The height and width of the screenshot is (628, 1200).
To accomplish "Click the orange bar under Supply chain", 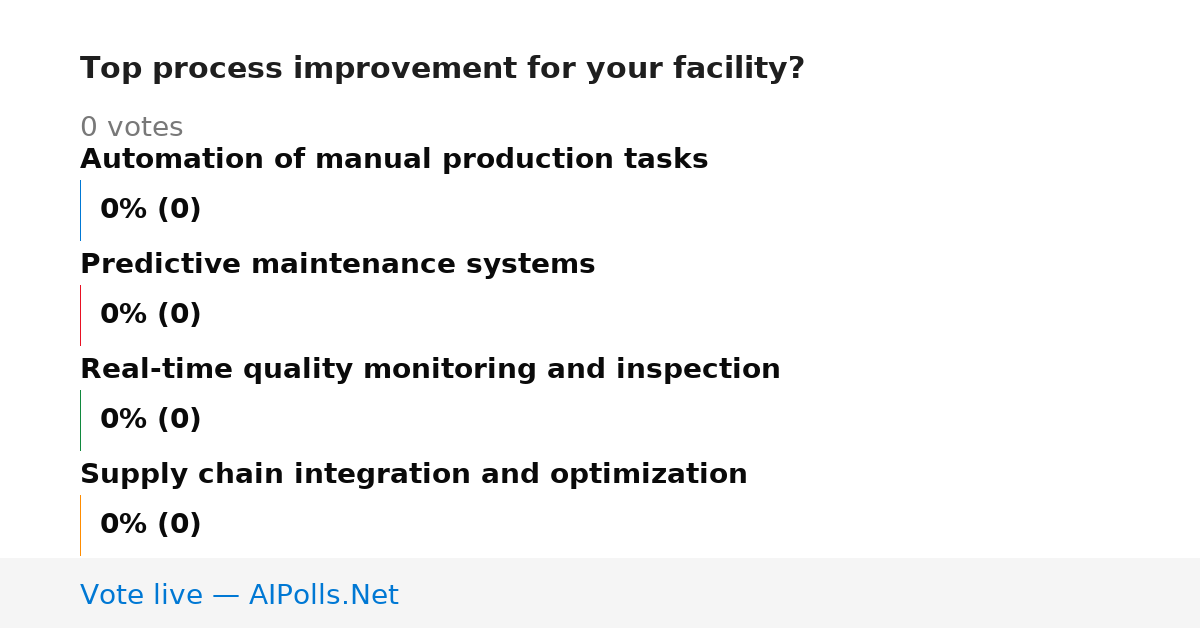I will [80, 525].
